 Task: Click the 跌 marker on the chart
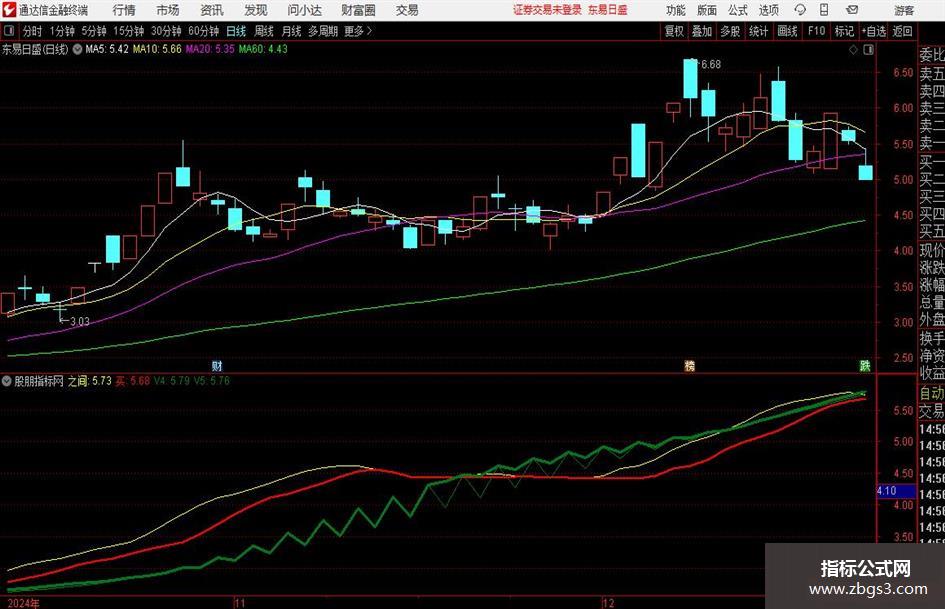[x=865, y=365]
